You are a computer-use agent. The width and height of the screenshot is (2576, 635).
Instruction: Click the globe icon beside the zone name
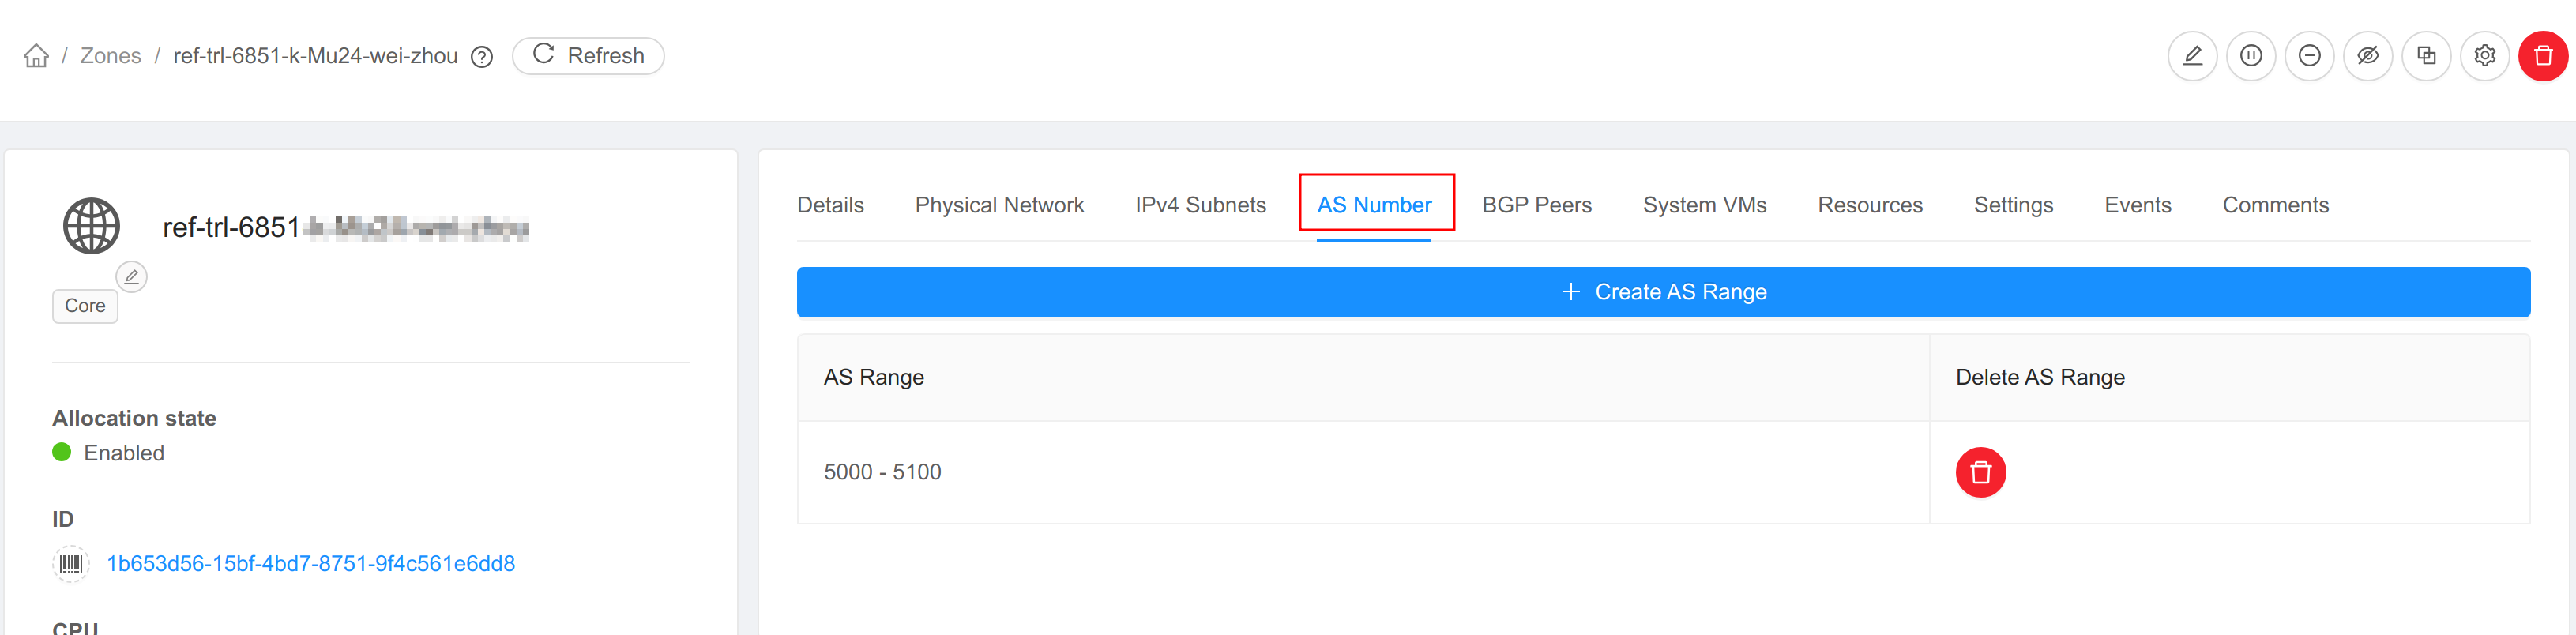point(92,226)
